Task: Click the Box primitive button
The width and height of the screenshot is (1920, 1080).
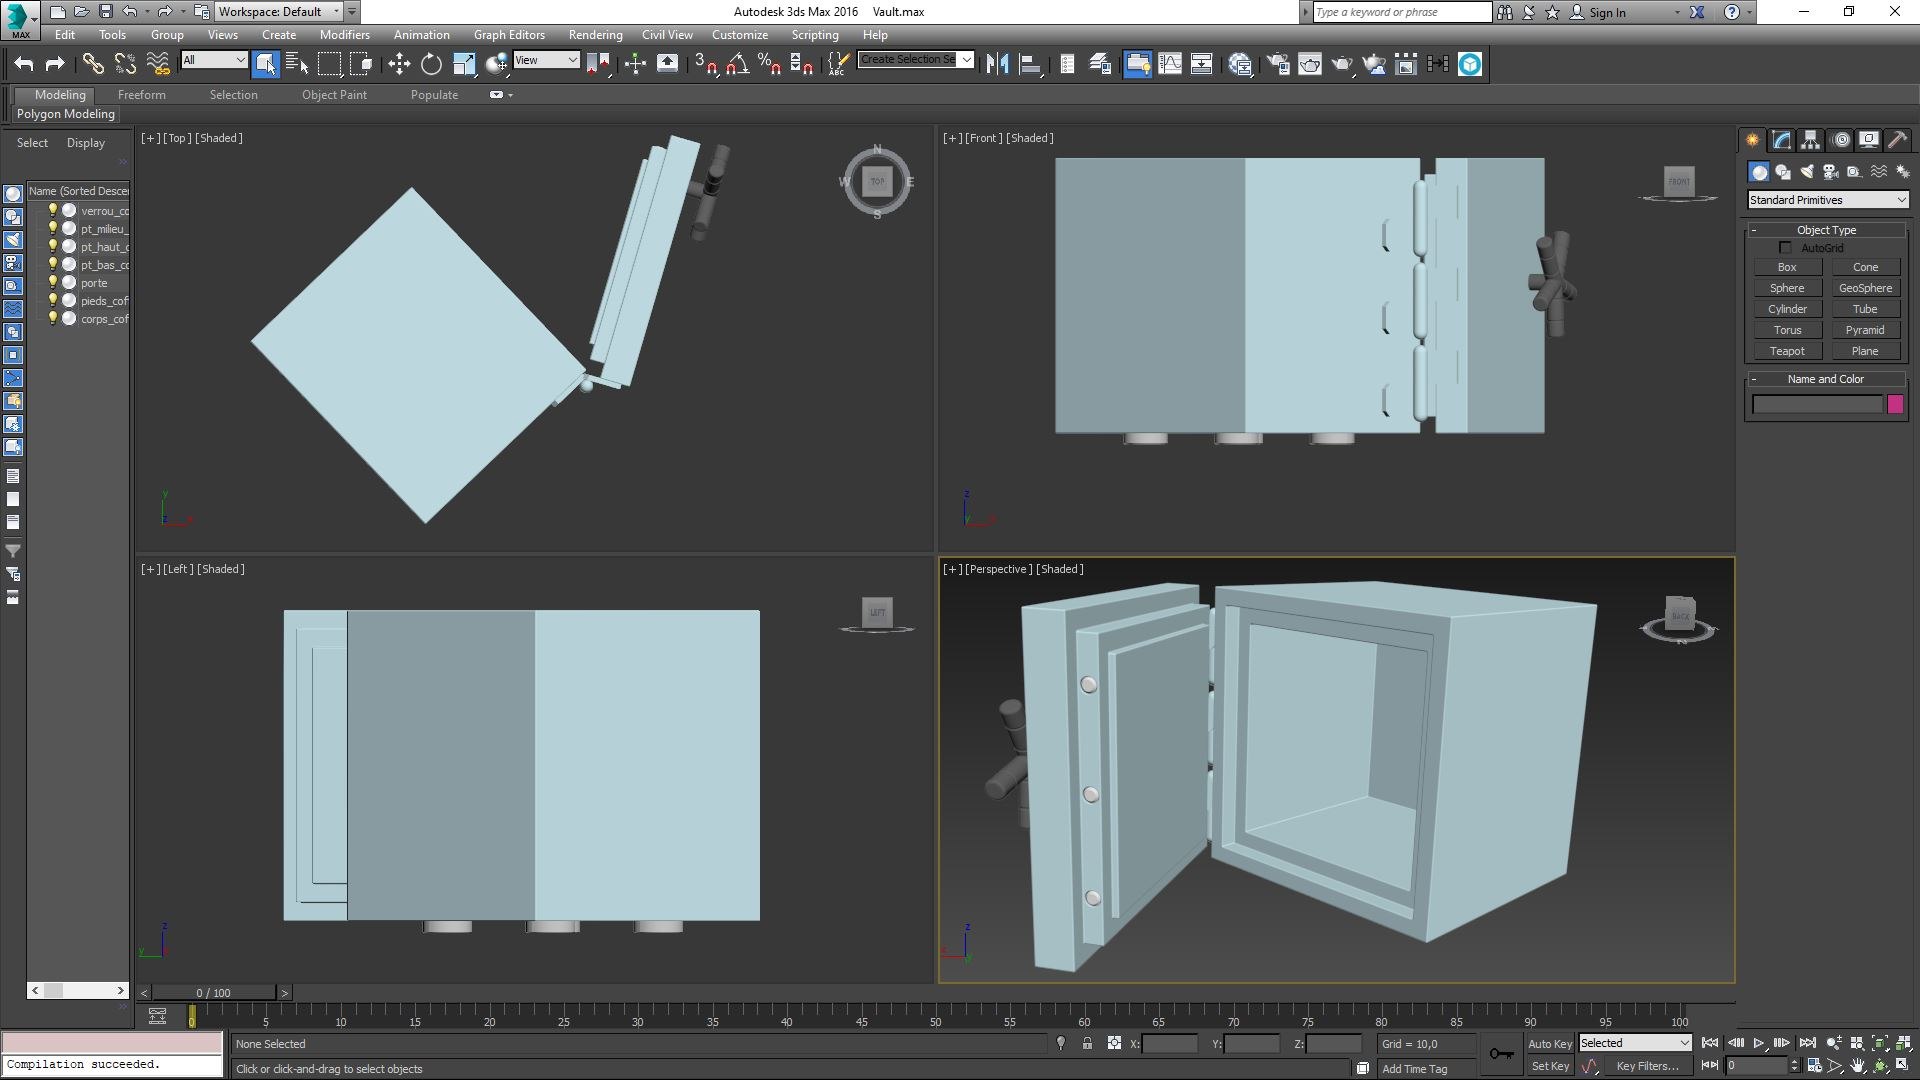Action: pos(1787,267)
